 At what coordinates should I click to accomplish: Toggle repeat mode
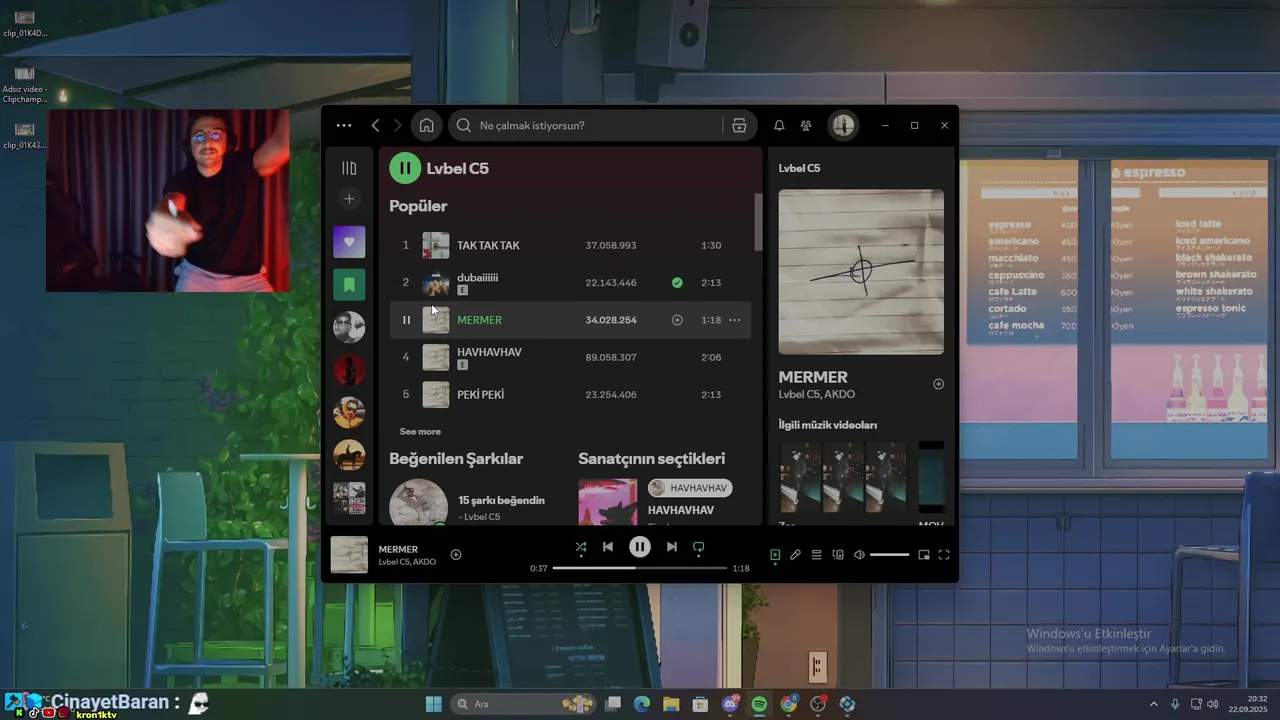[699, 547]
